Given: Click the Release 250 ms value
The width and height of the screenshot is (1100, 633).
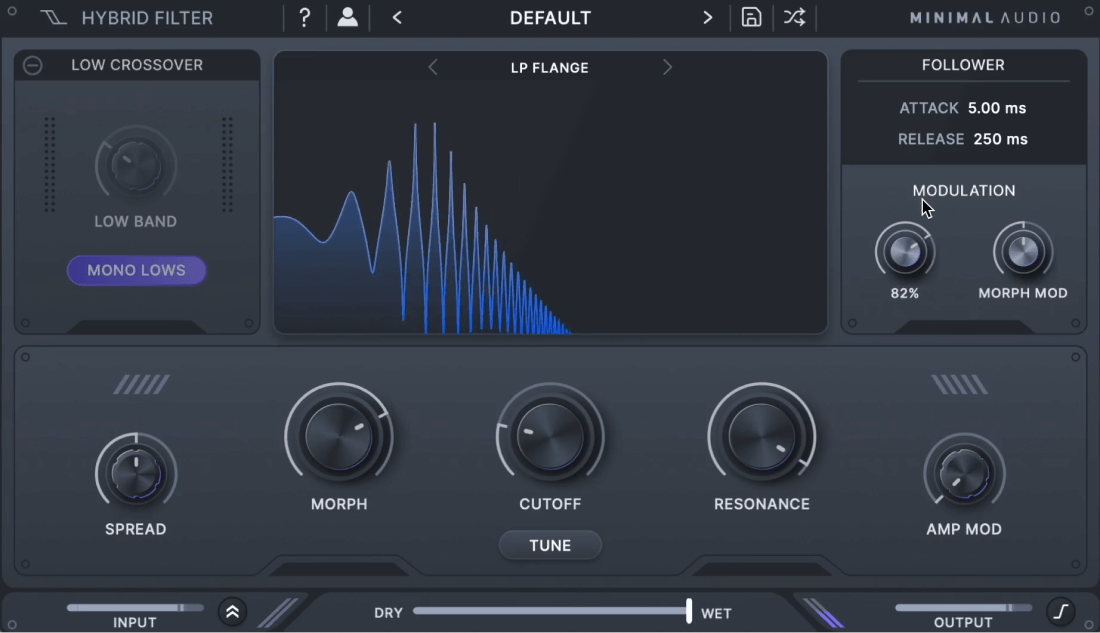Looking at the screenshot, I should (x=1000, y=139).
